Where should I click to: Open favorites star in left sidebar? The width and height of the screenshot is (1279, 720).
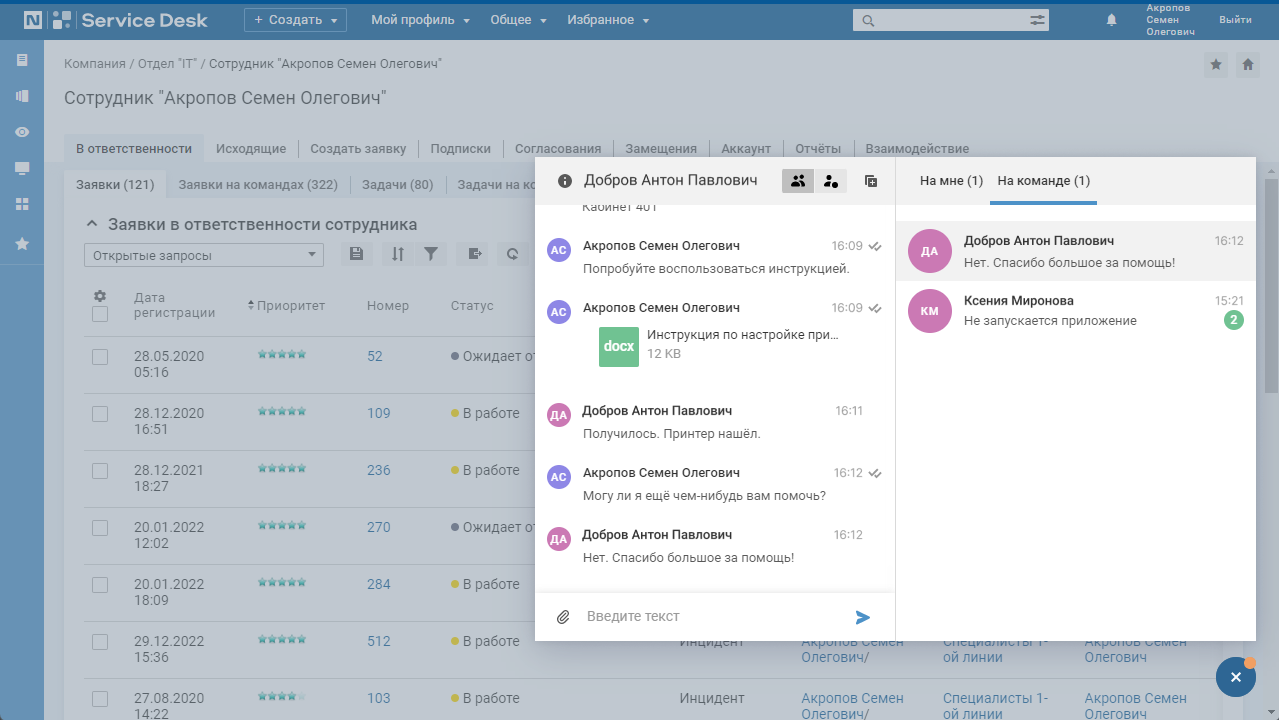tap(22, 243)
